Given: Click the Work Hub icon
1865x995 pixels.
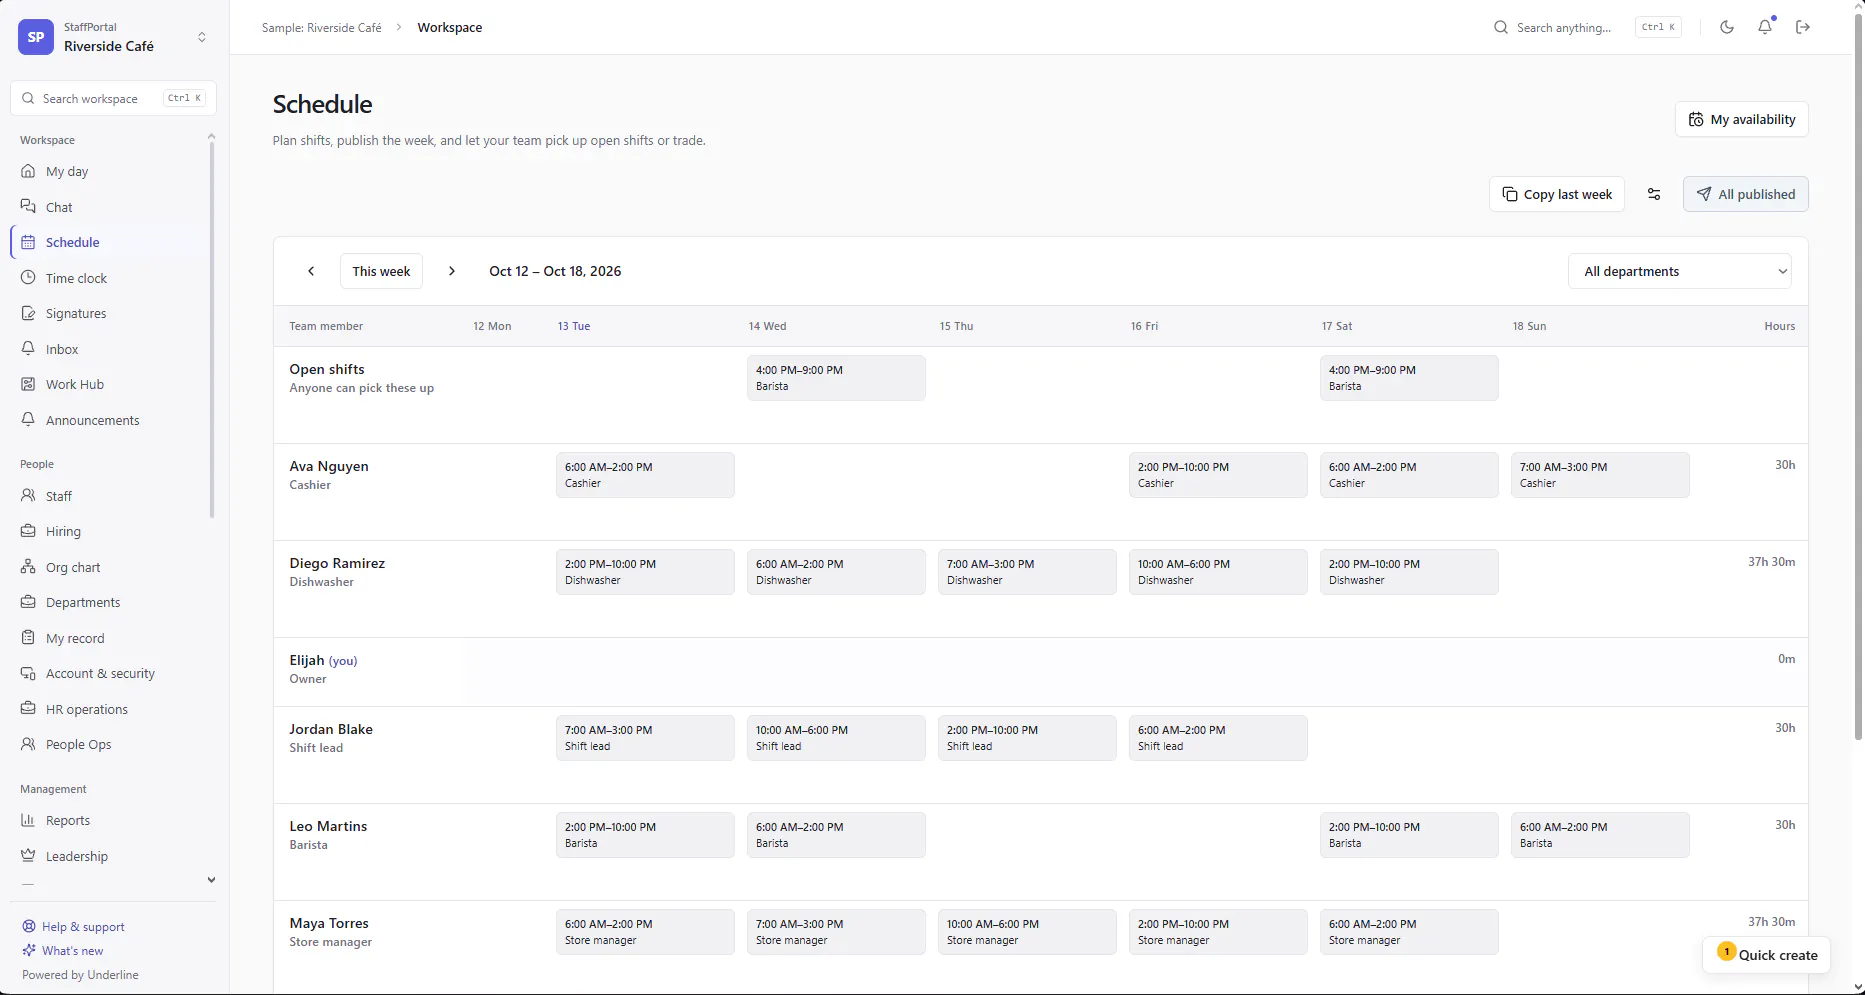Looking at the screenshot, I should pos(28,384).
